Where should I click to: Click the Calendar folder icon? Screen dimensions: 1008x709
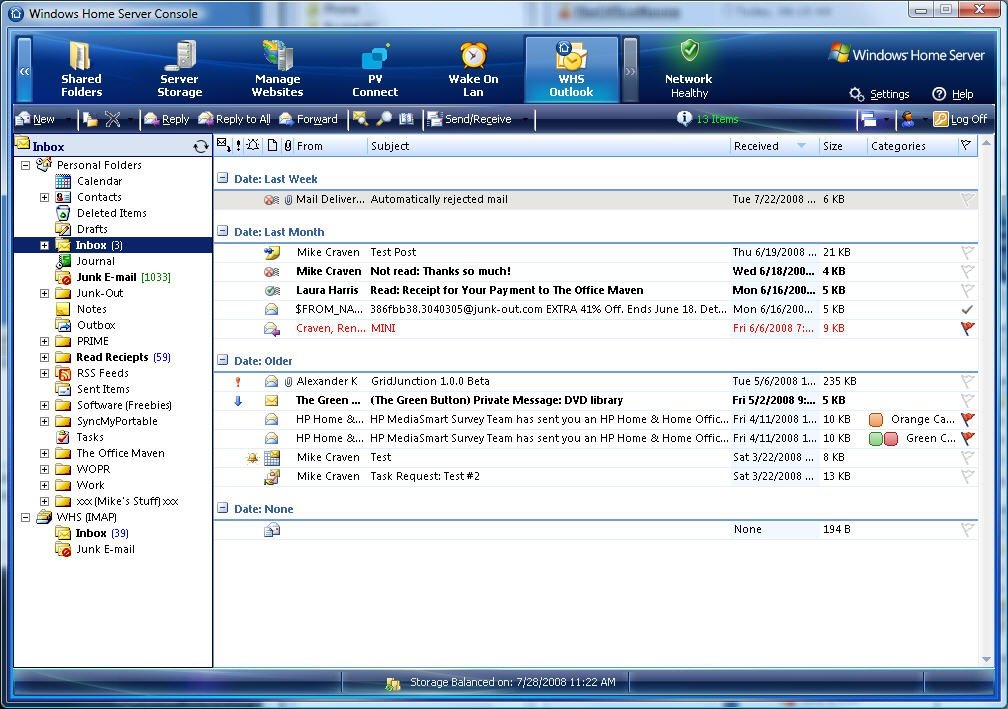tap(63, 181)
